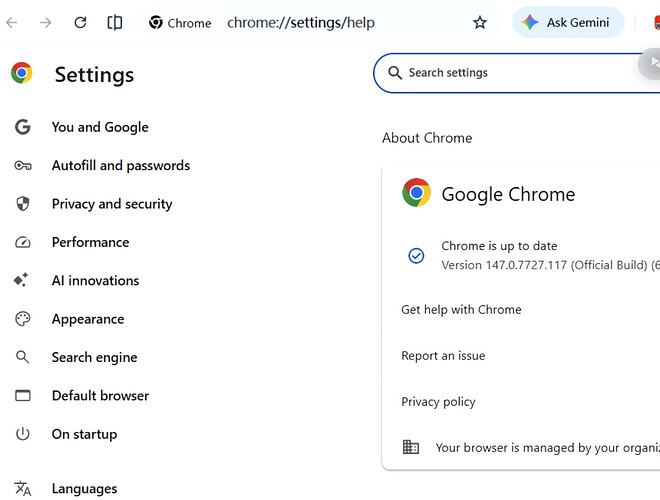660x500 pixels.
Task: Go back using the browser back arrow
Action: [12, 22]
